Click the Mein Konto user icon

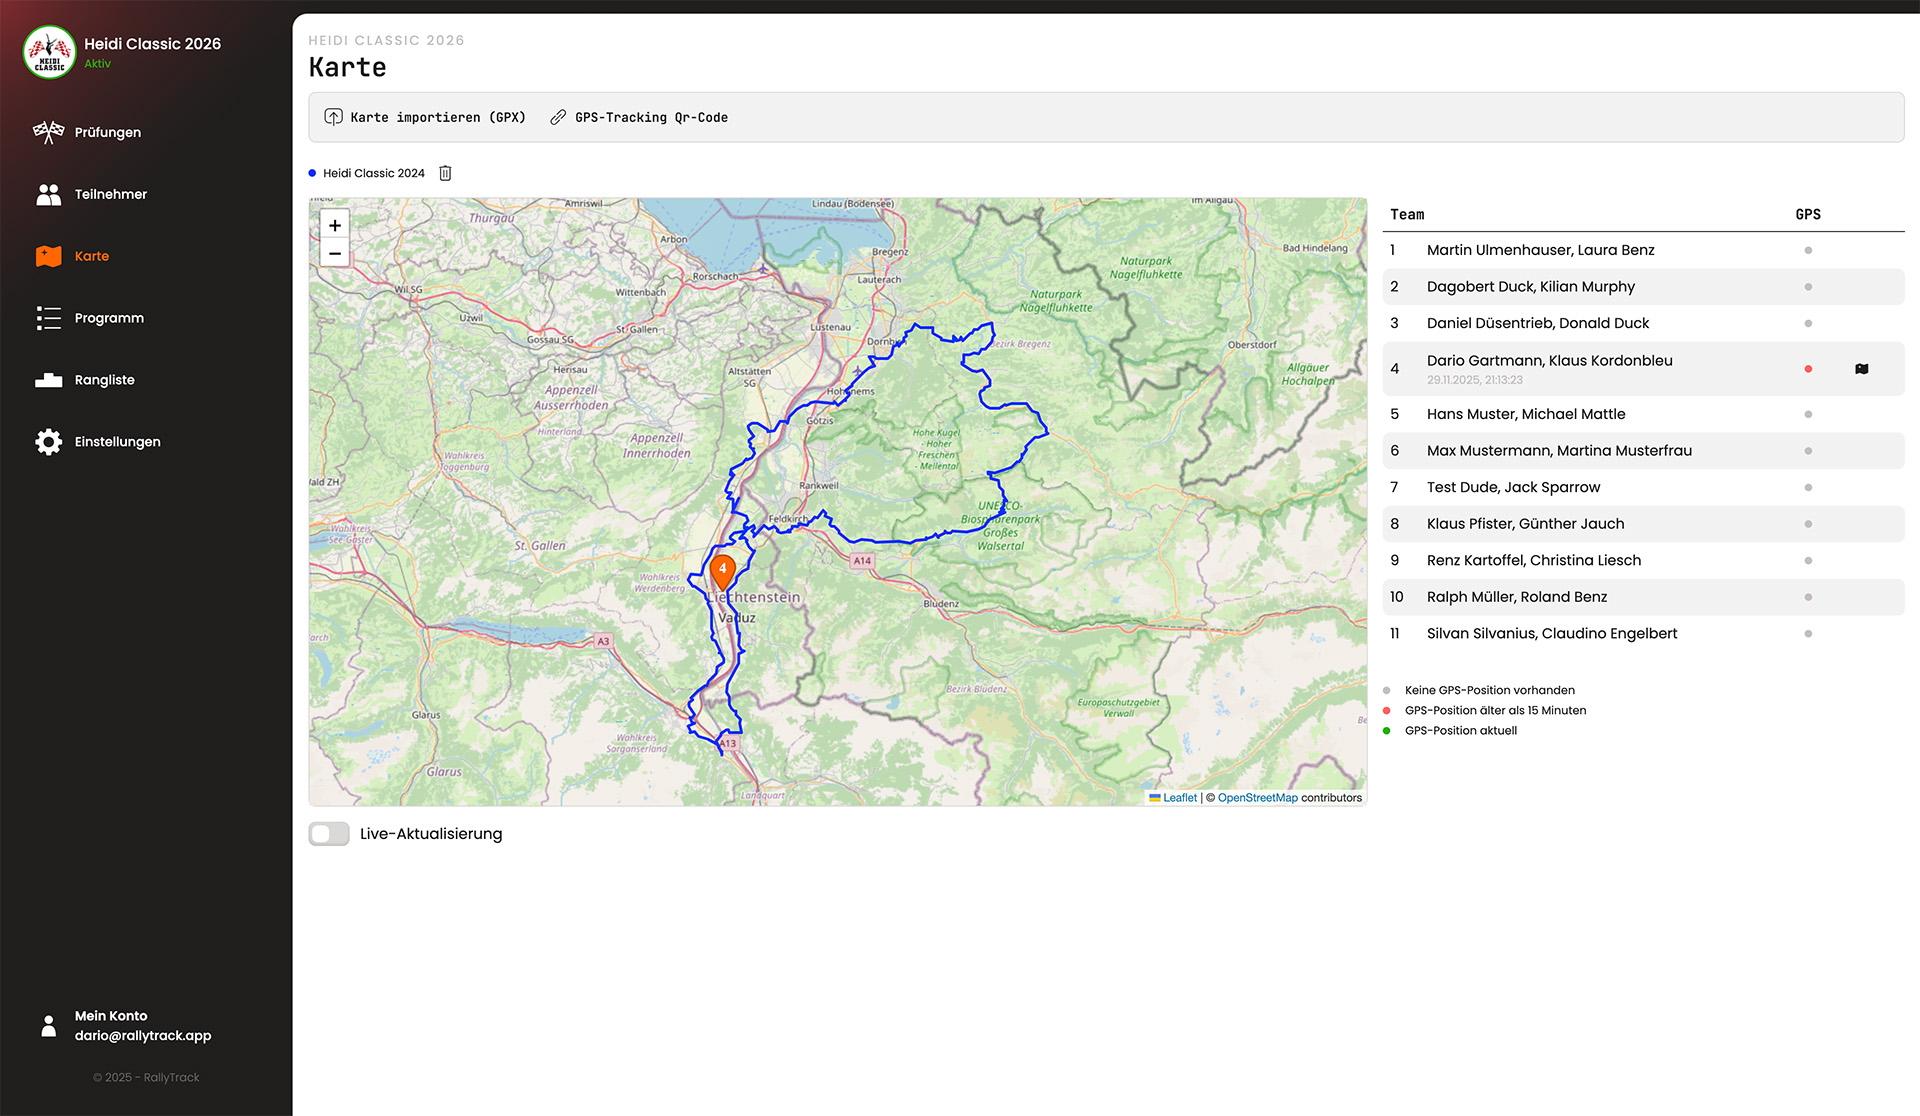[x=48, y=1026]
